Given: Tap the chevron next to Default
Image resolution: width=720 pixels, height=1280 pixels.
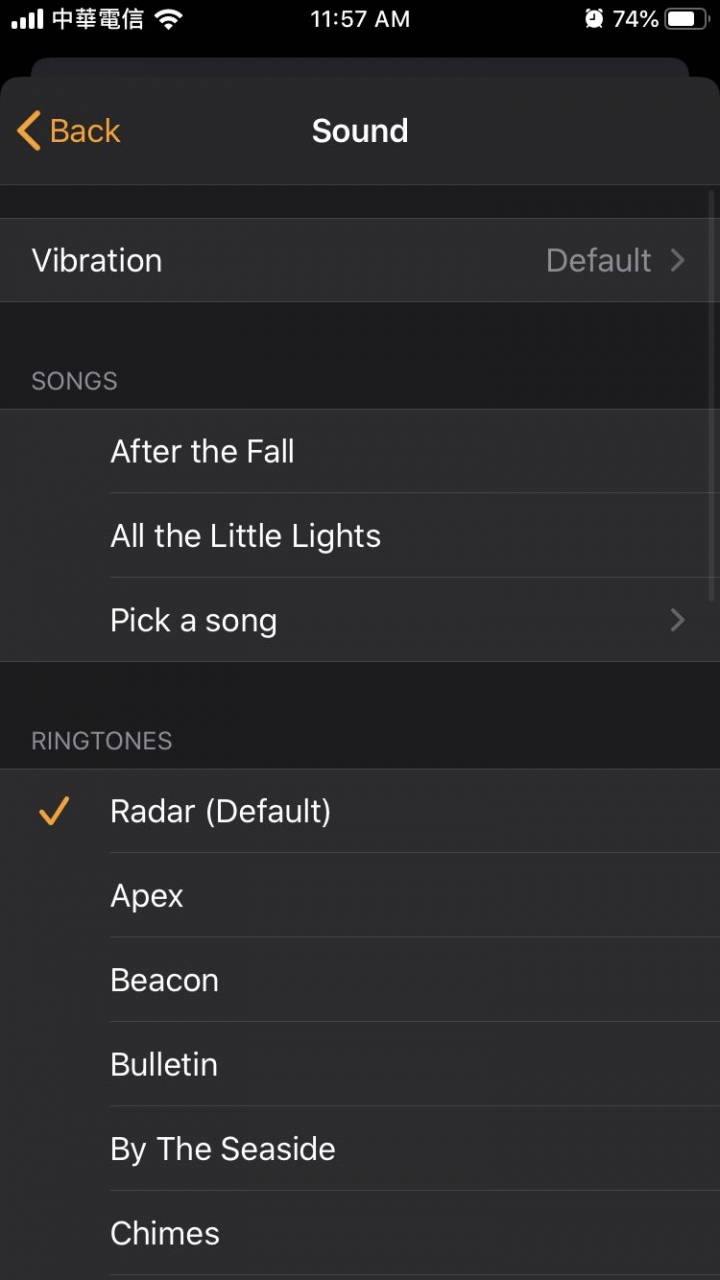Looking at the screenshot, I should coord(677,260).
